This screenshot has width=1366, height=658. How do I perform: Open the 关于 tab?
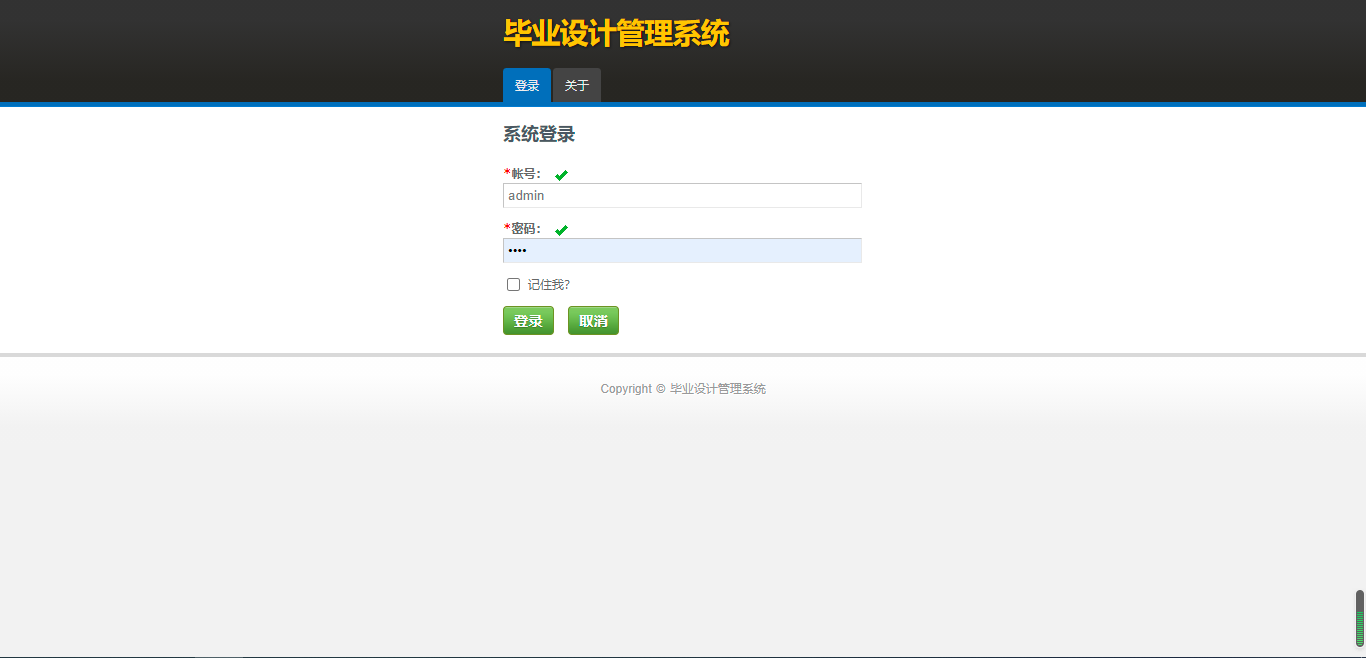pyautogui.click(x=577, y=85)
